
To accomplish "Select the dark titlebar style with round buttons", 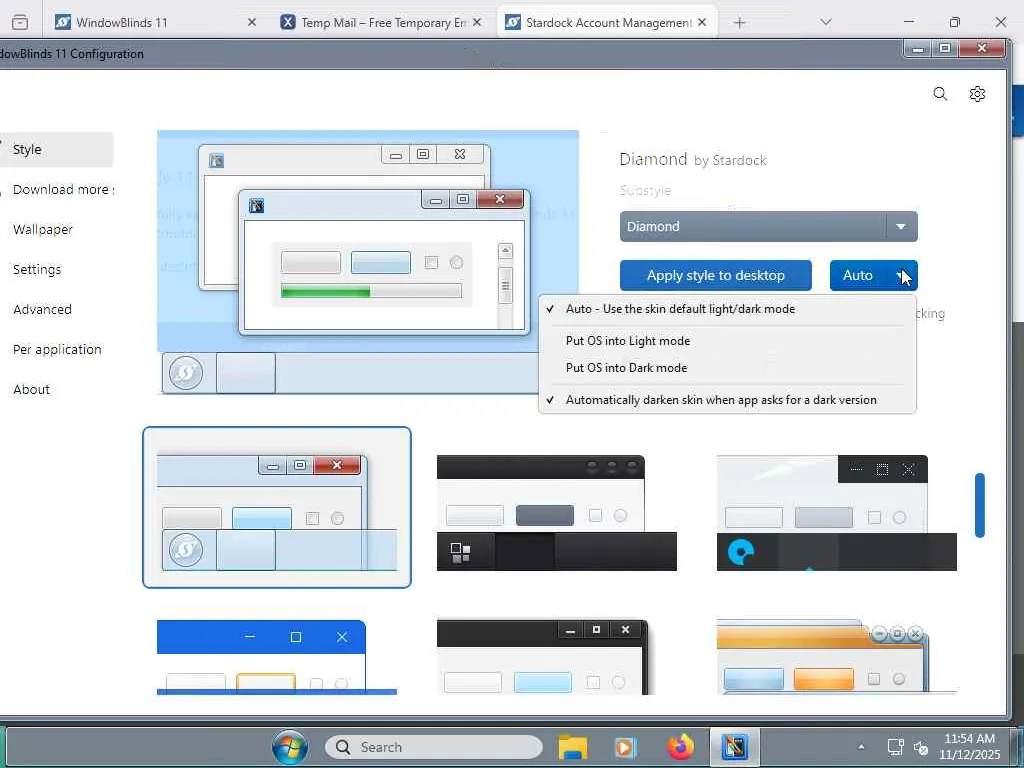I will tap(556, 513).
